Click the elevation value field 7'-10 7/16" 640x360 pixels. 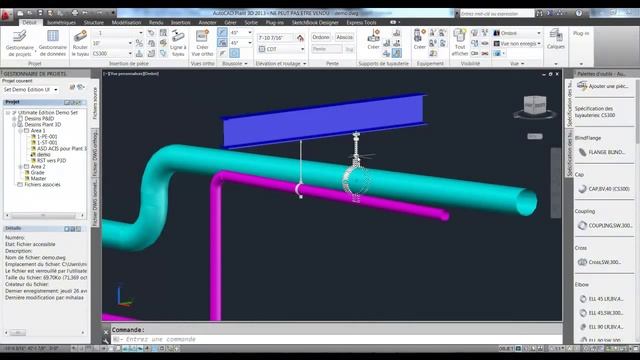pos(276,38)
